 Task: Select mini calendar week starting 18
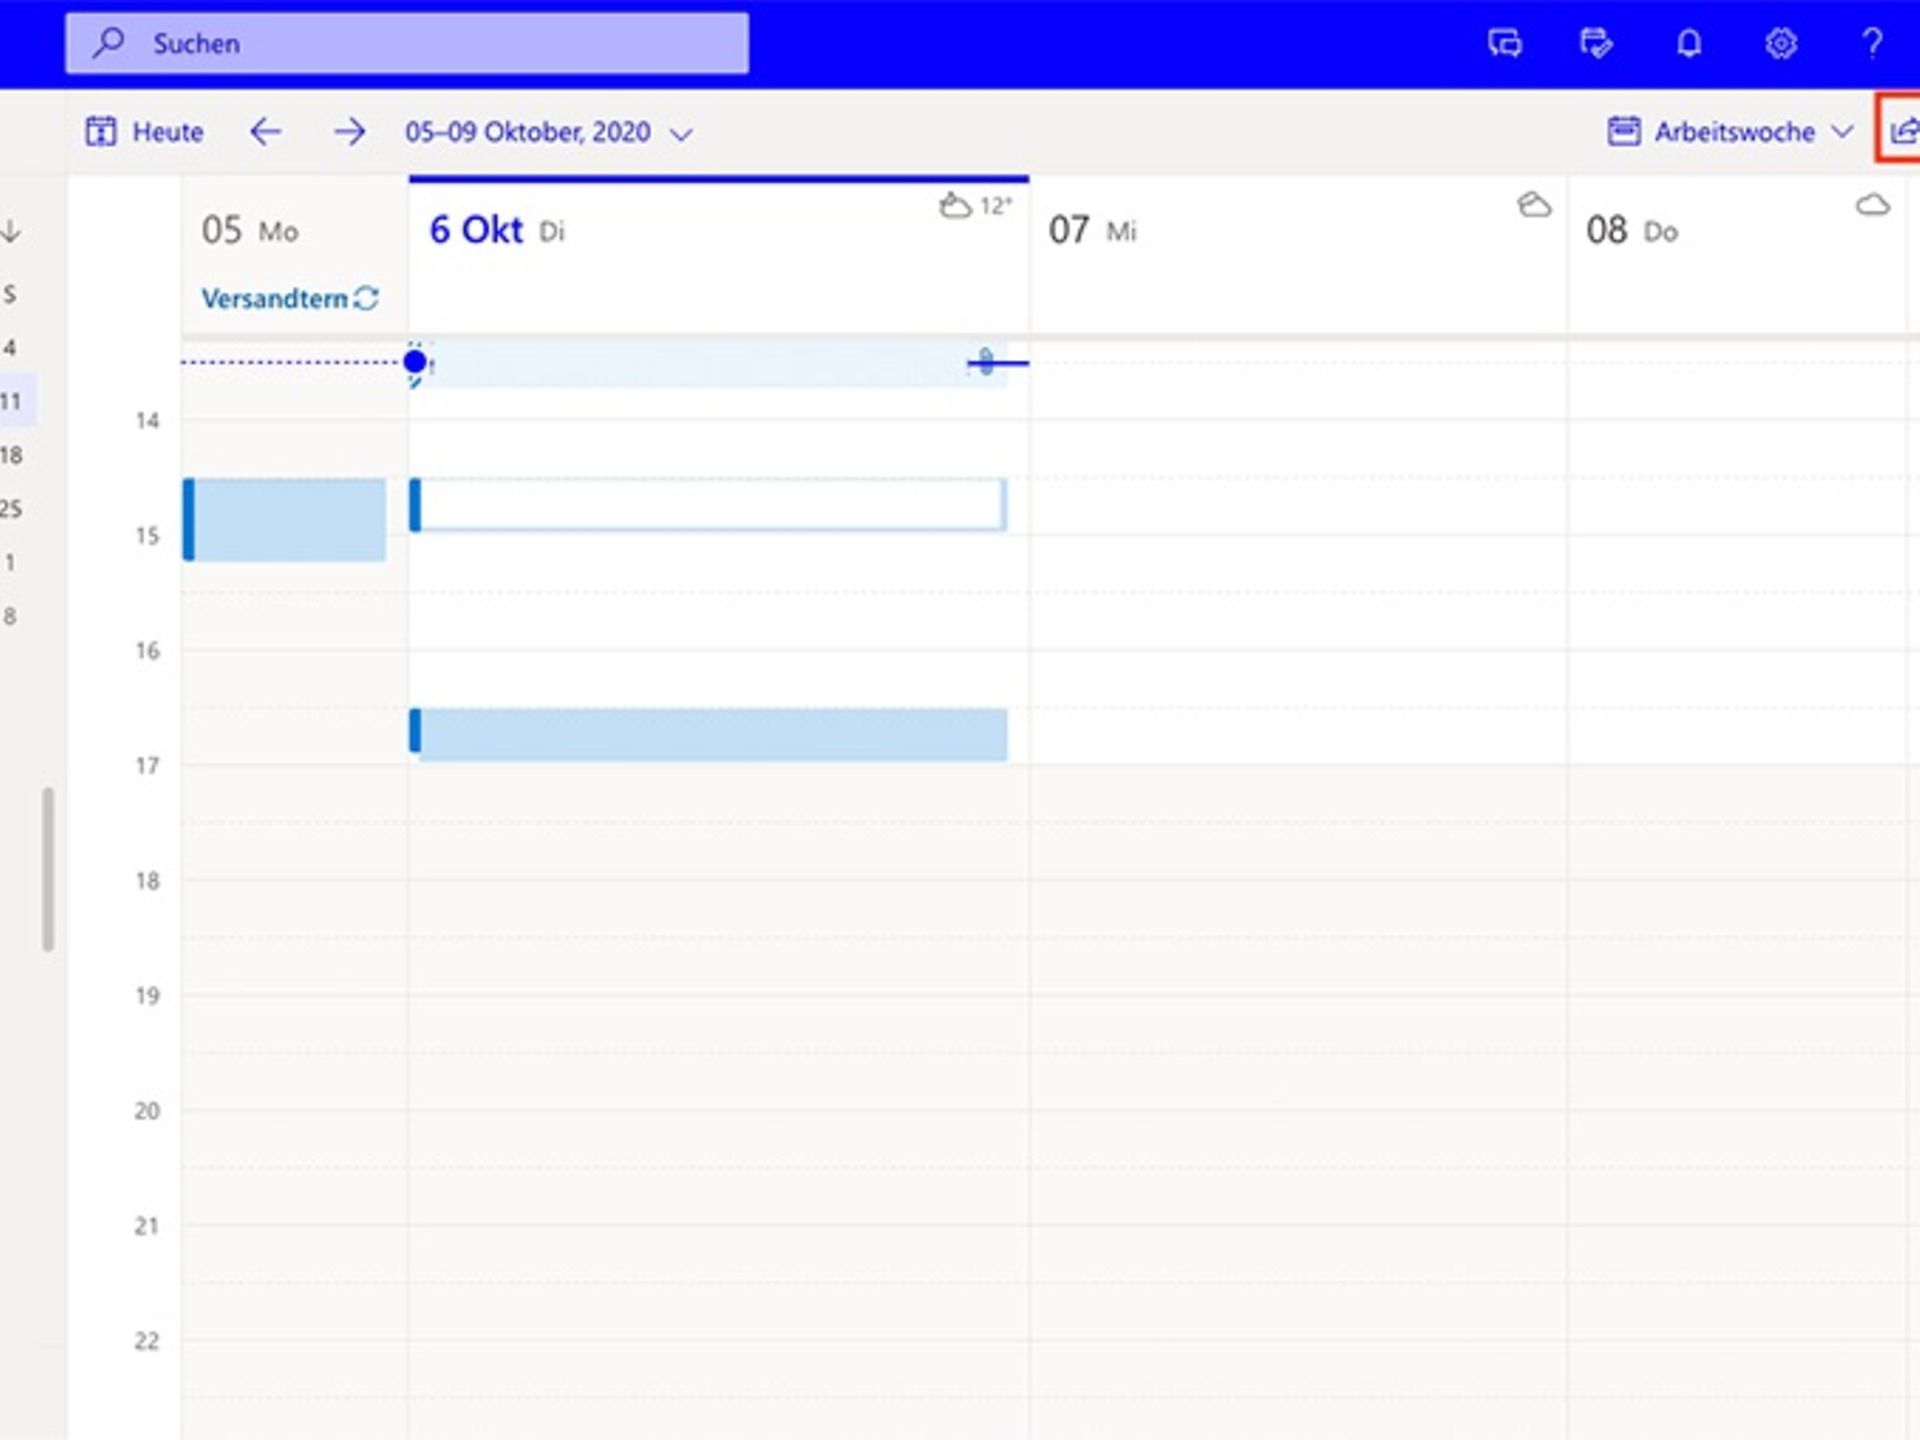coord(12,455)
